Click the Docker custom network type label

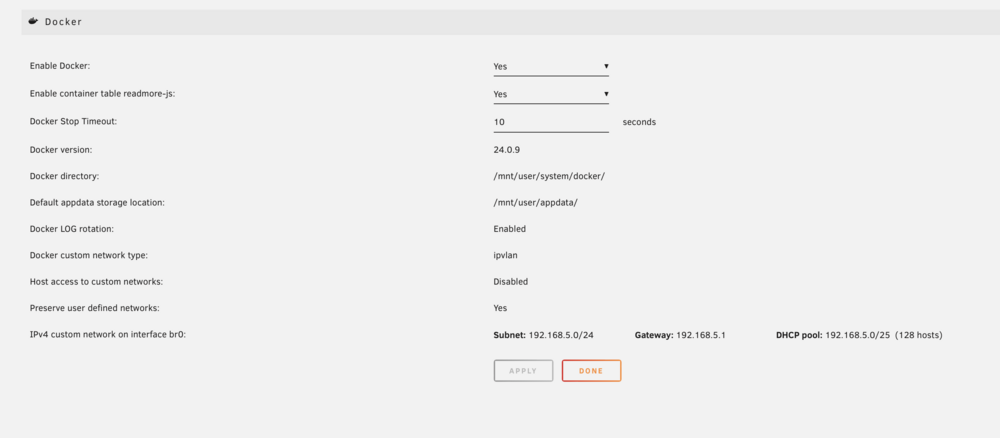coord(89,256)
